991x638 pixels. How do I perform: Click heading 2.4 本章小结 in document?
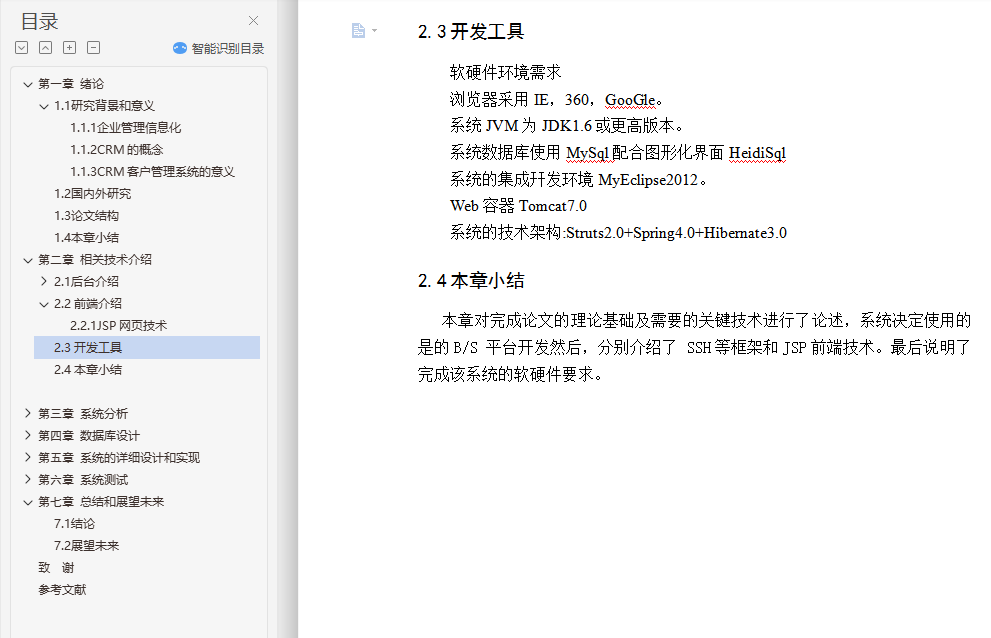[x=471, y=280]
